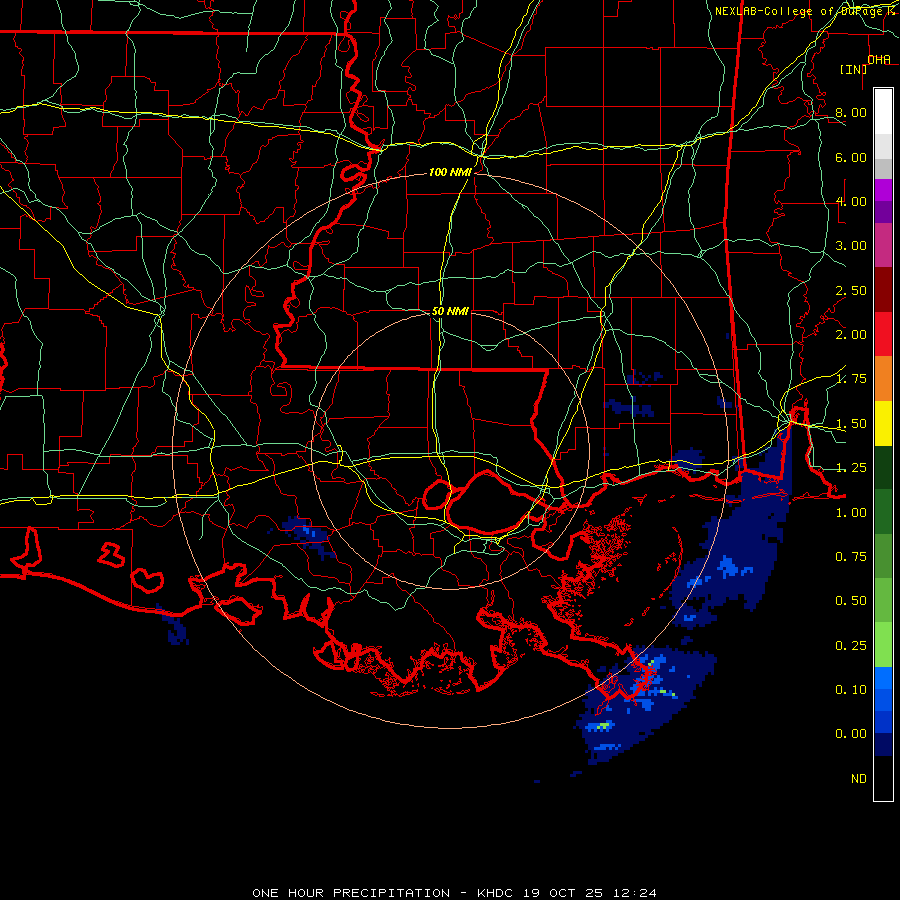Pick the white swatch atop the color bar

click(x=883, y=112)
